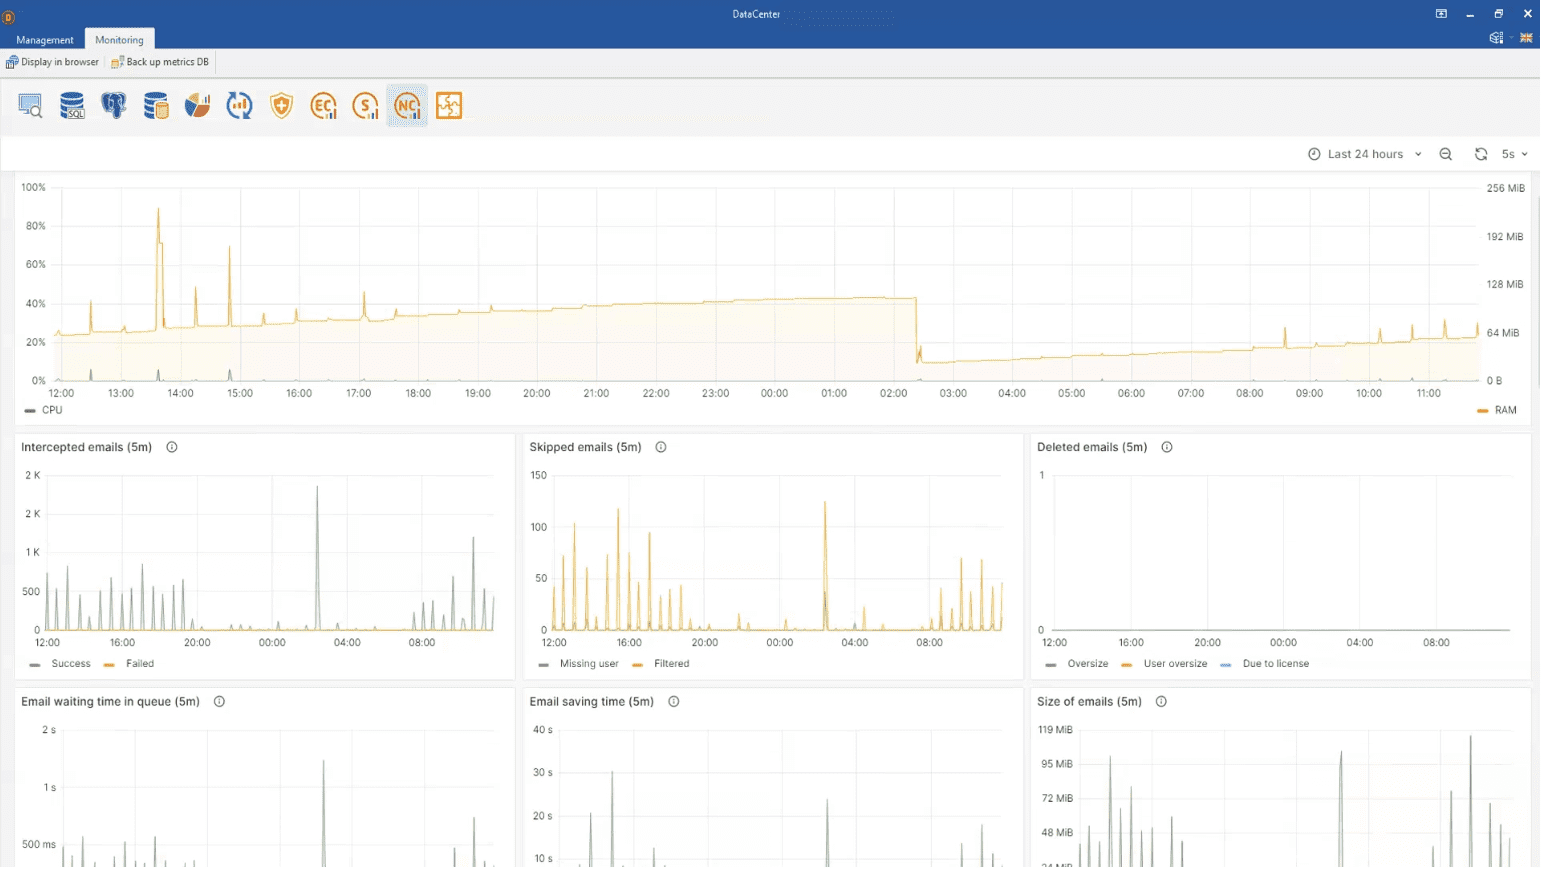Click the DataCenter logo in title bar
The height and width of the screenshot is (871, 1546).
pos(9,17)
